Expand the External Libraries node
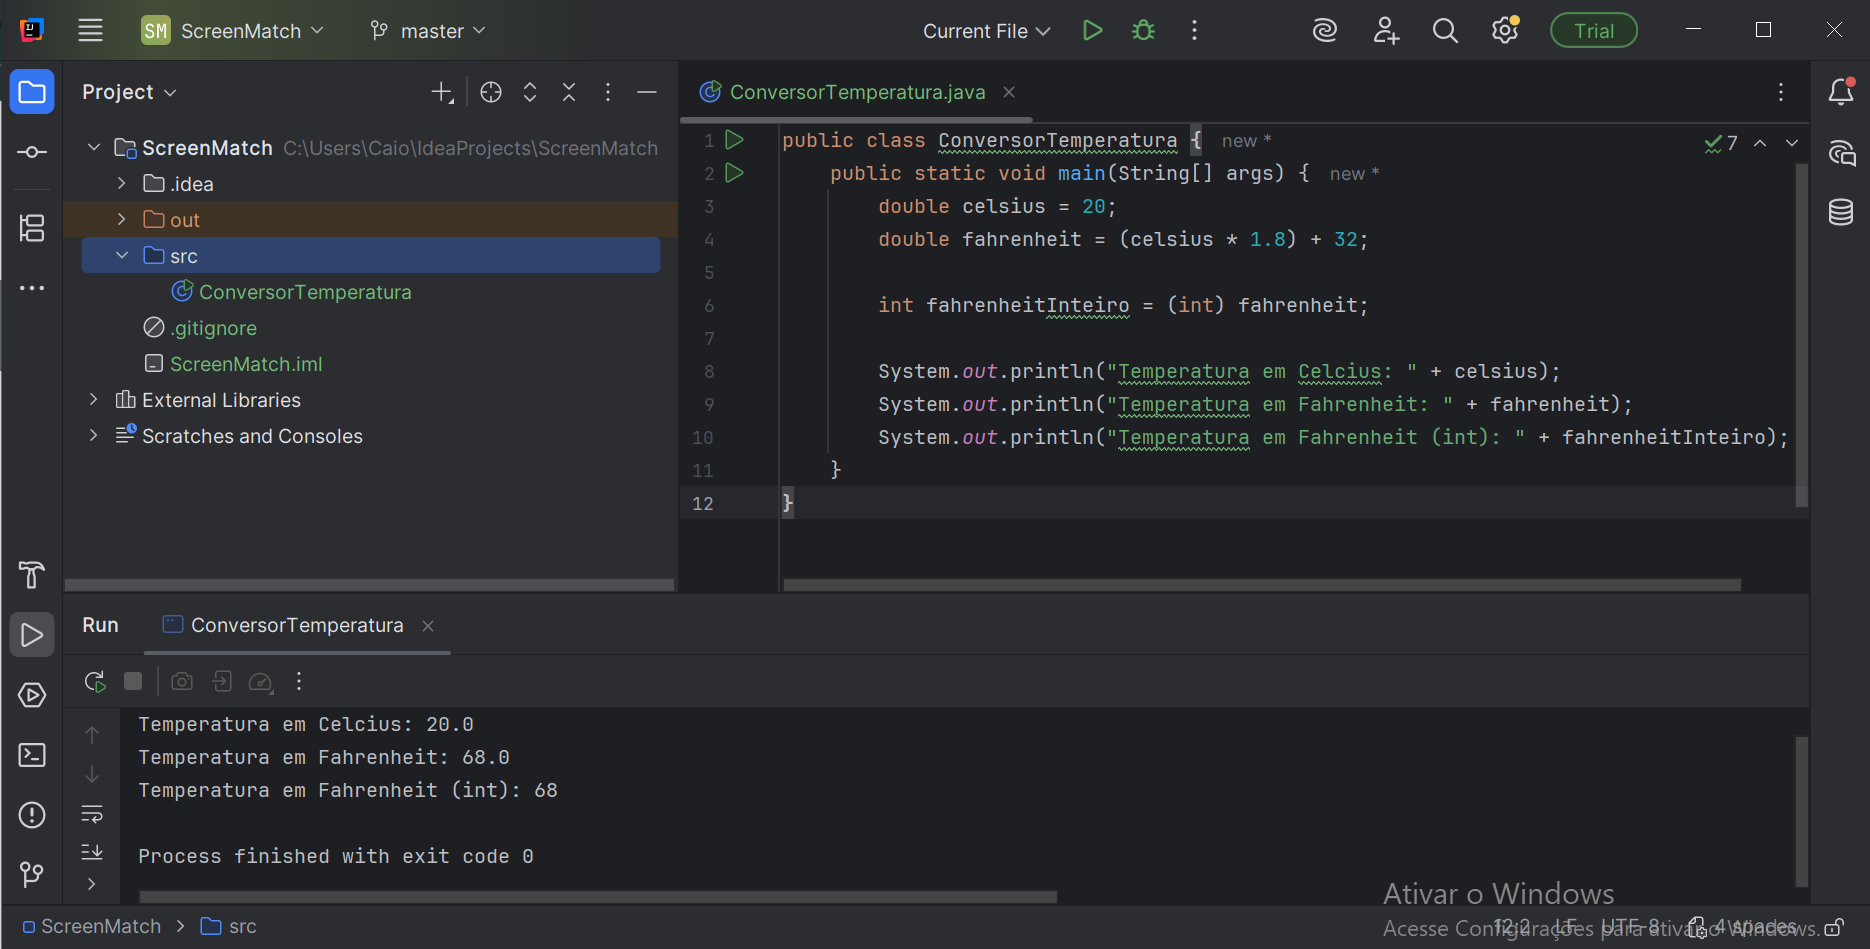This screenshot has height=949, width=1870. 94,400
